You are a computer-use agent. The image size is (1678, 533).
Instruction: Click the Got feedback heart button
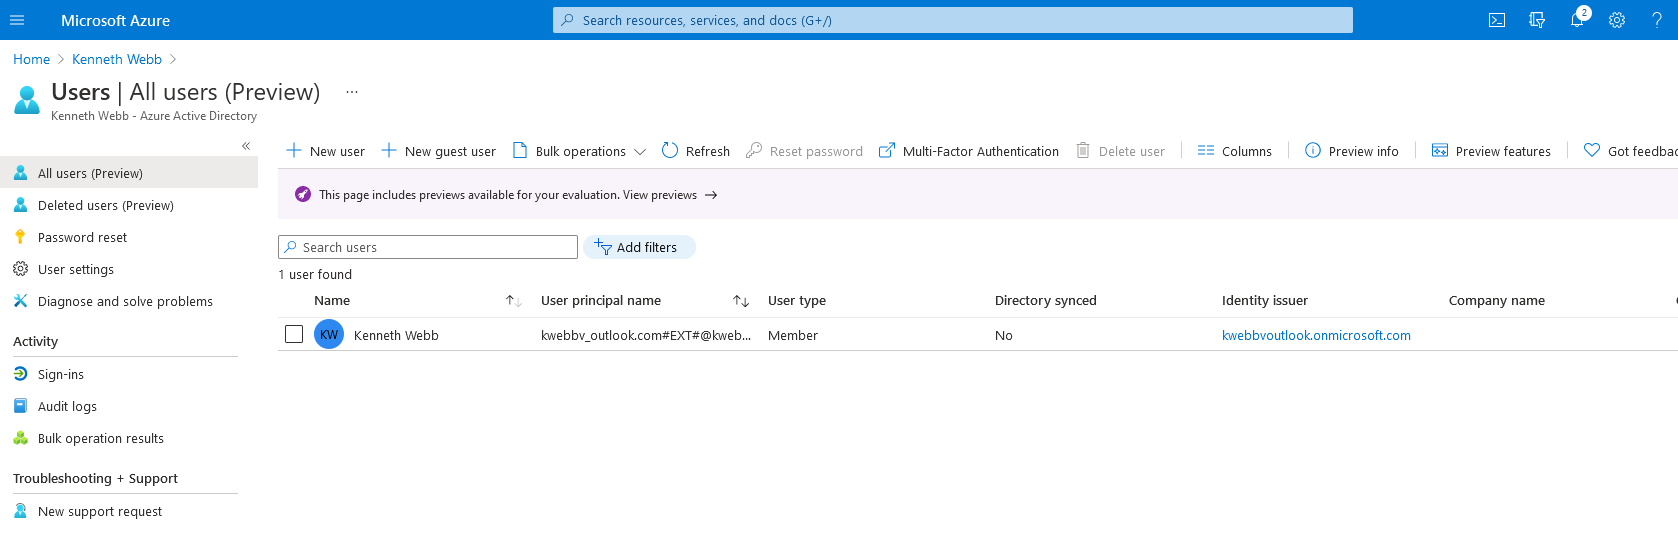point(1630,151)
